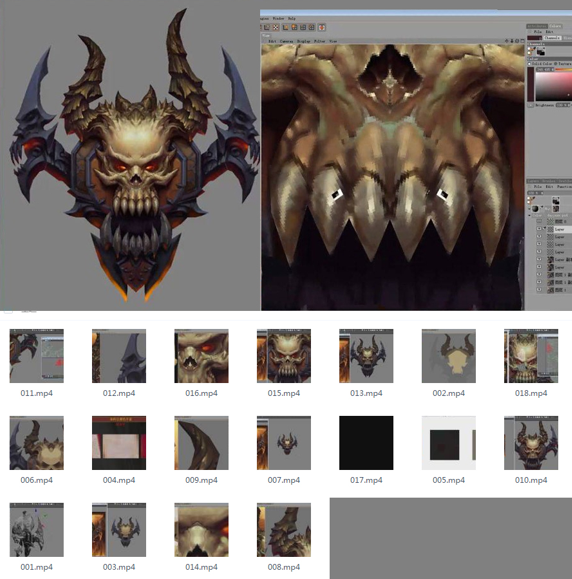Image resolution: width=572 pixels, height=579 pixels.
Task: Open the 014.mp4 video thumbnail
Action: click(x=201, y=530)
